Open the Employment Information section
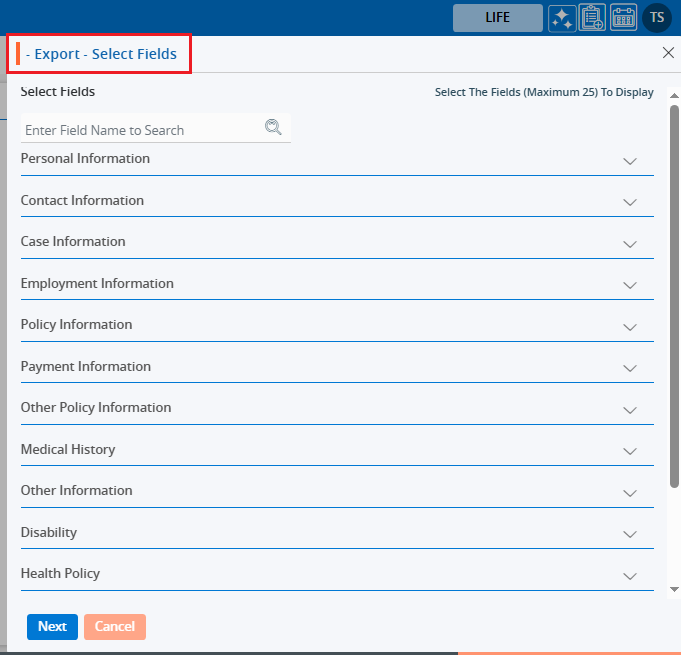Viewport: 681px width, 655px height. pyautogui.click(x=629, y=285)
